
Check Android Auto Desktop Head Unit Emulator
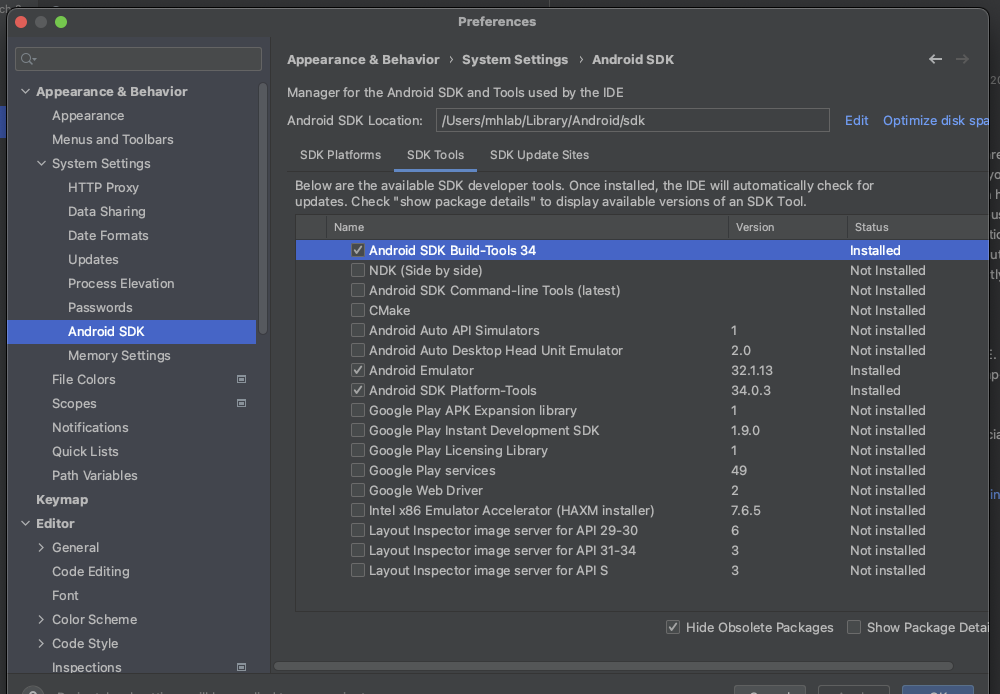tap(358, 350)
